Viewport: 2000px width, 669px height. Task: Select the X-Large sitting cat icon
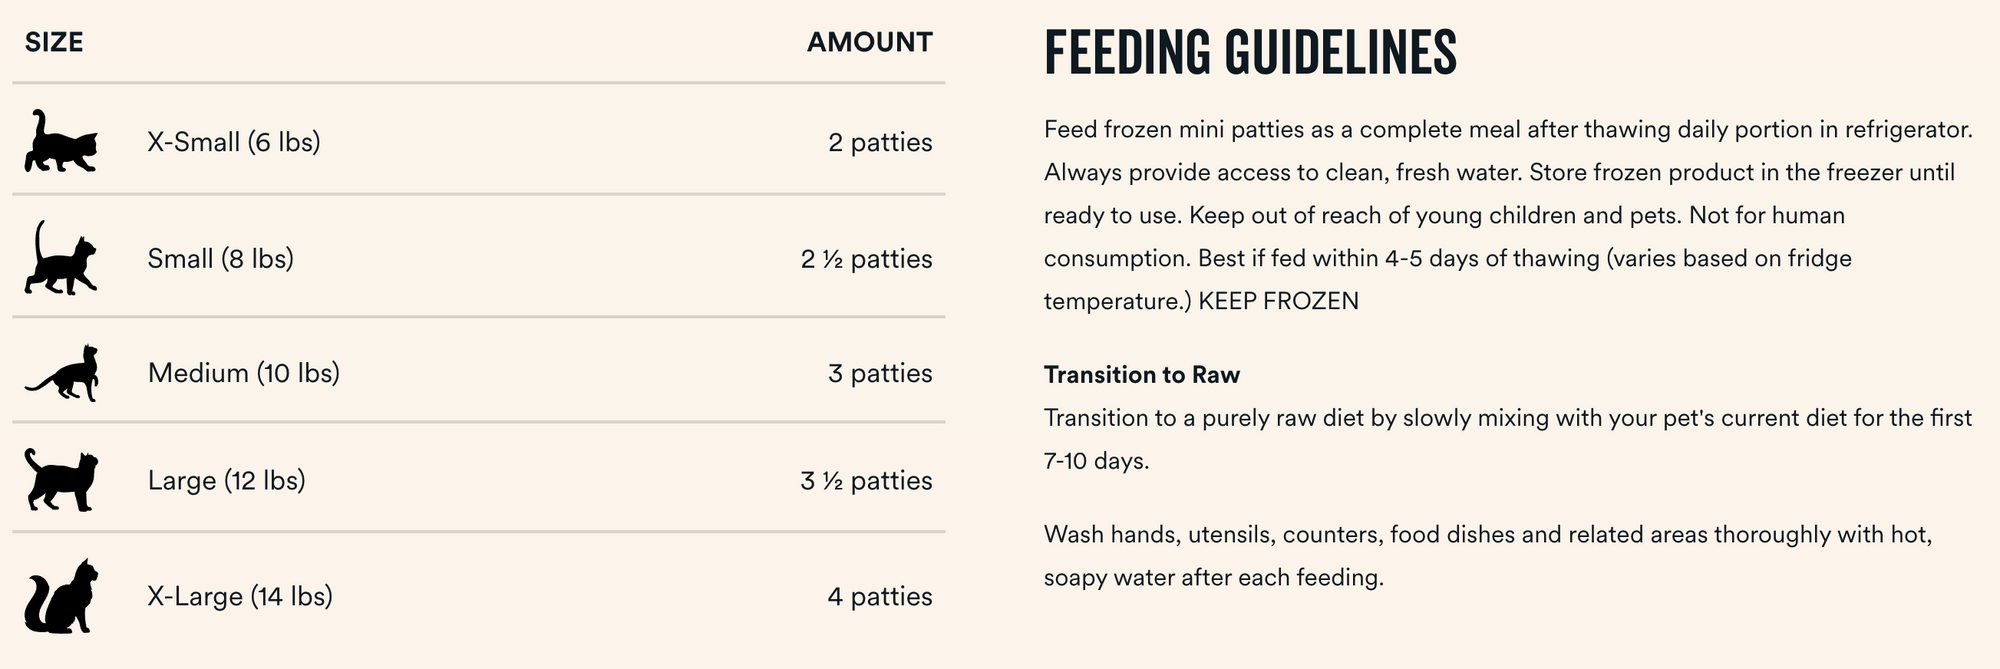coord(62,596)
